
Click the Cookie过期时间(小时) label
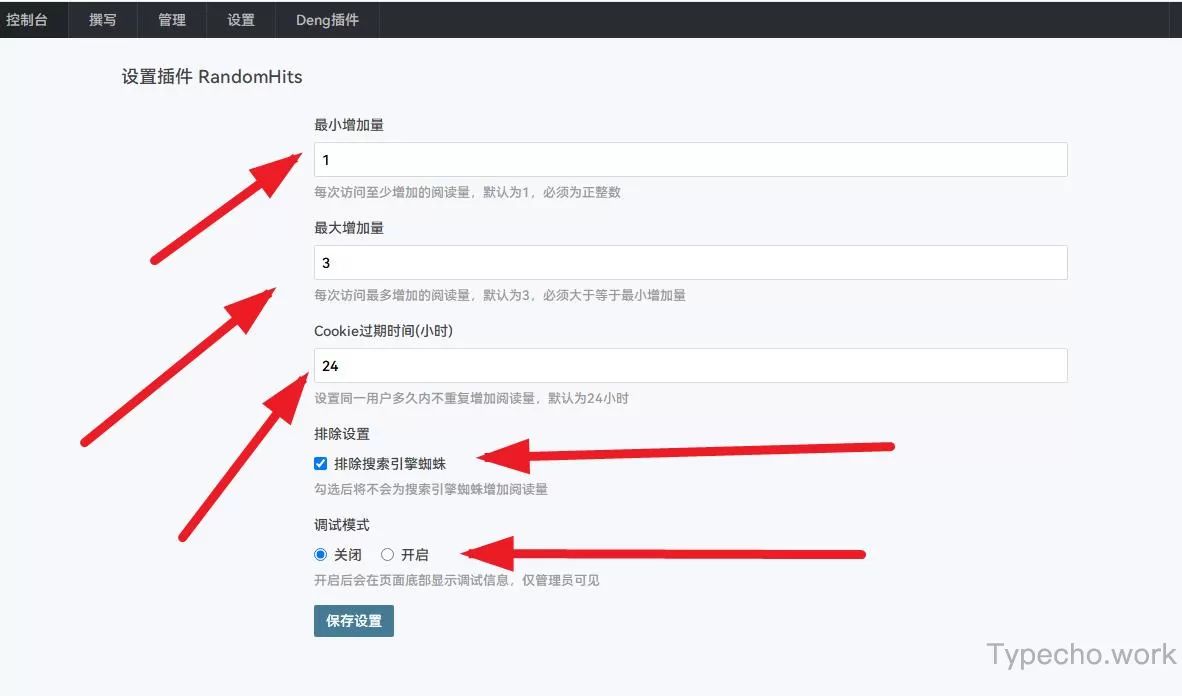coord(383,331)
